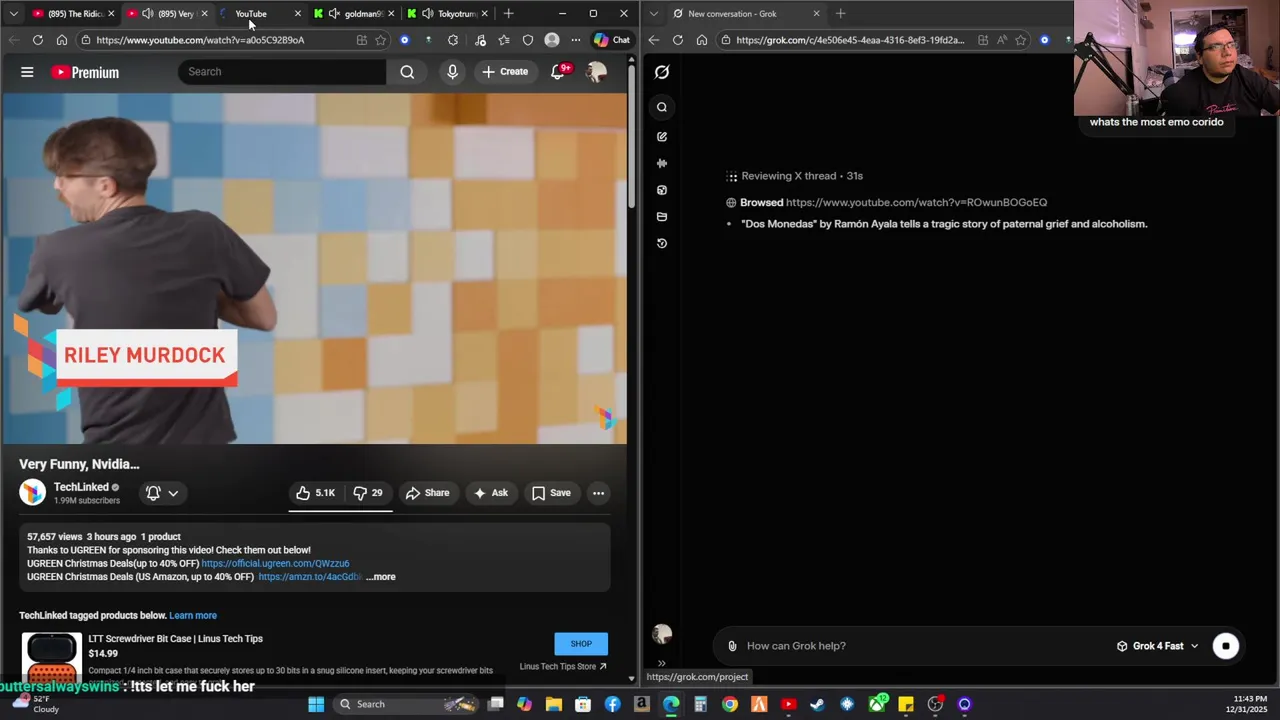1280x720 pixels.
Task: Switch to the 'Tokyotrum' Kick tab
Action: pyautogui.click(x=447, y=14)
